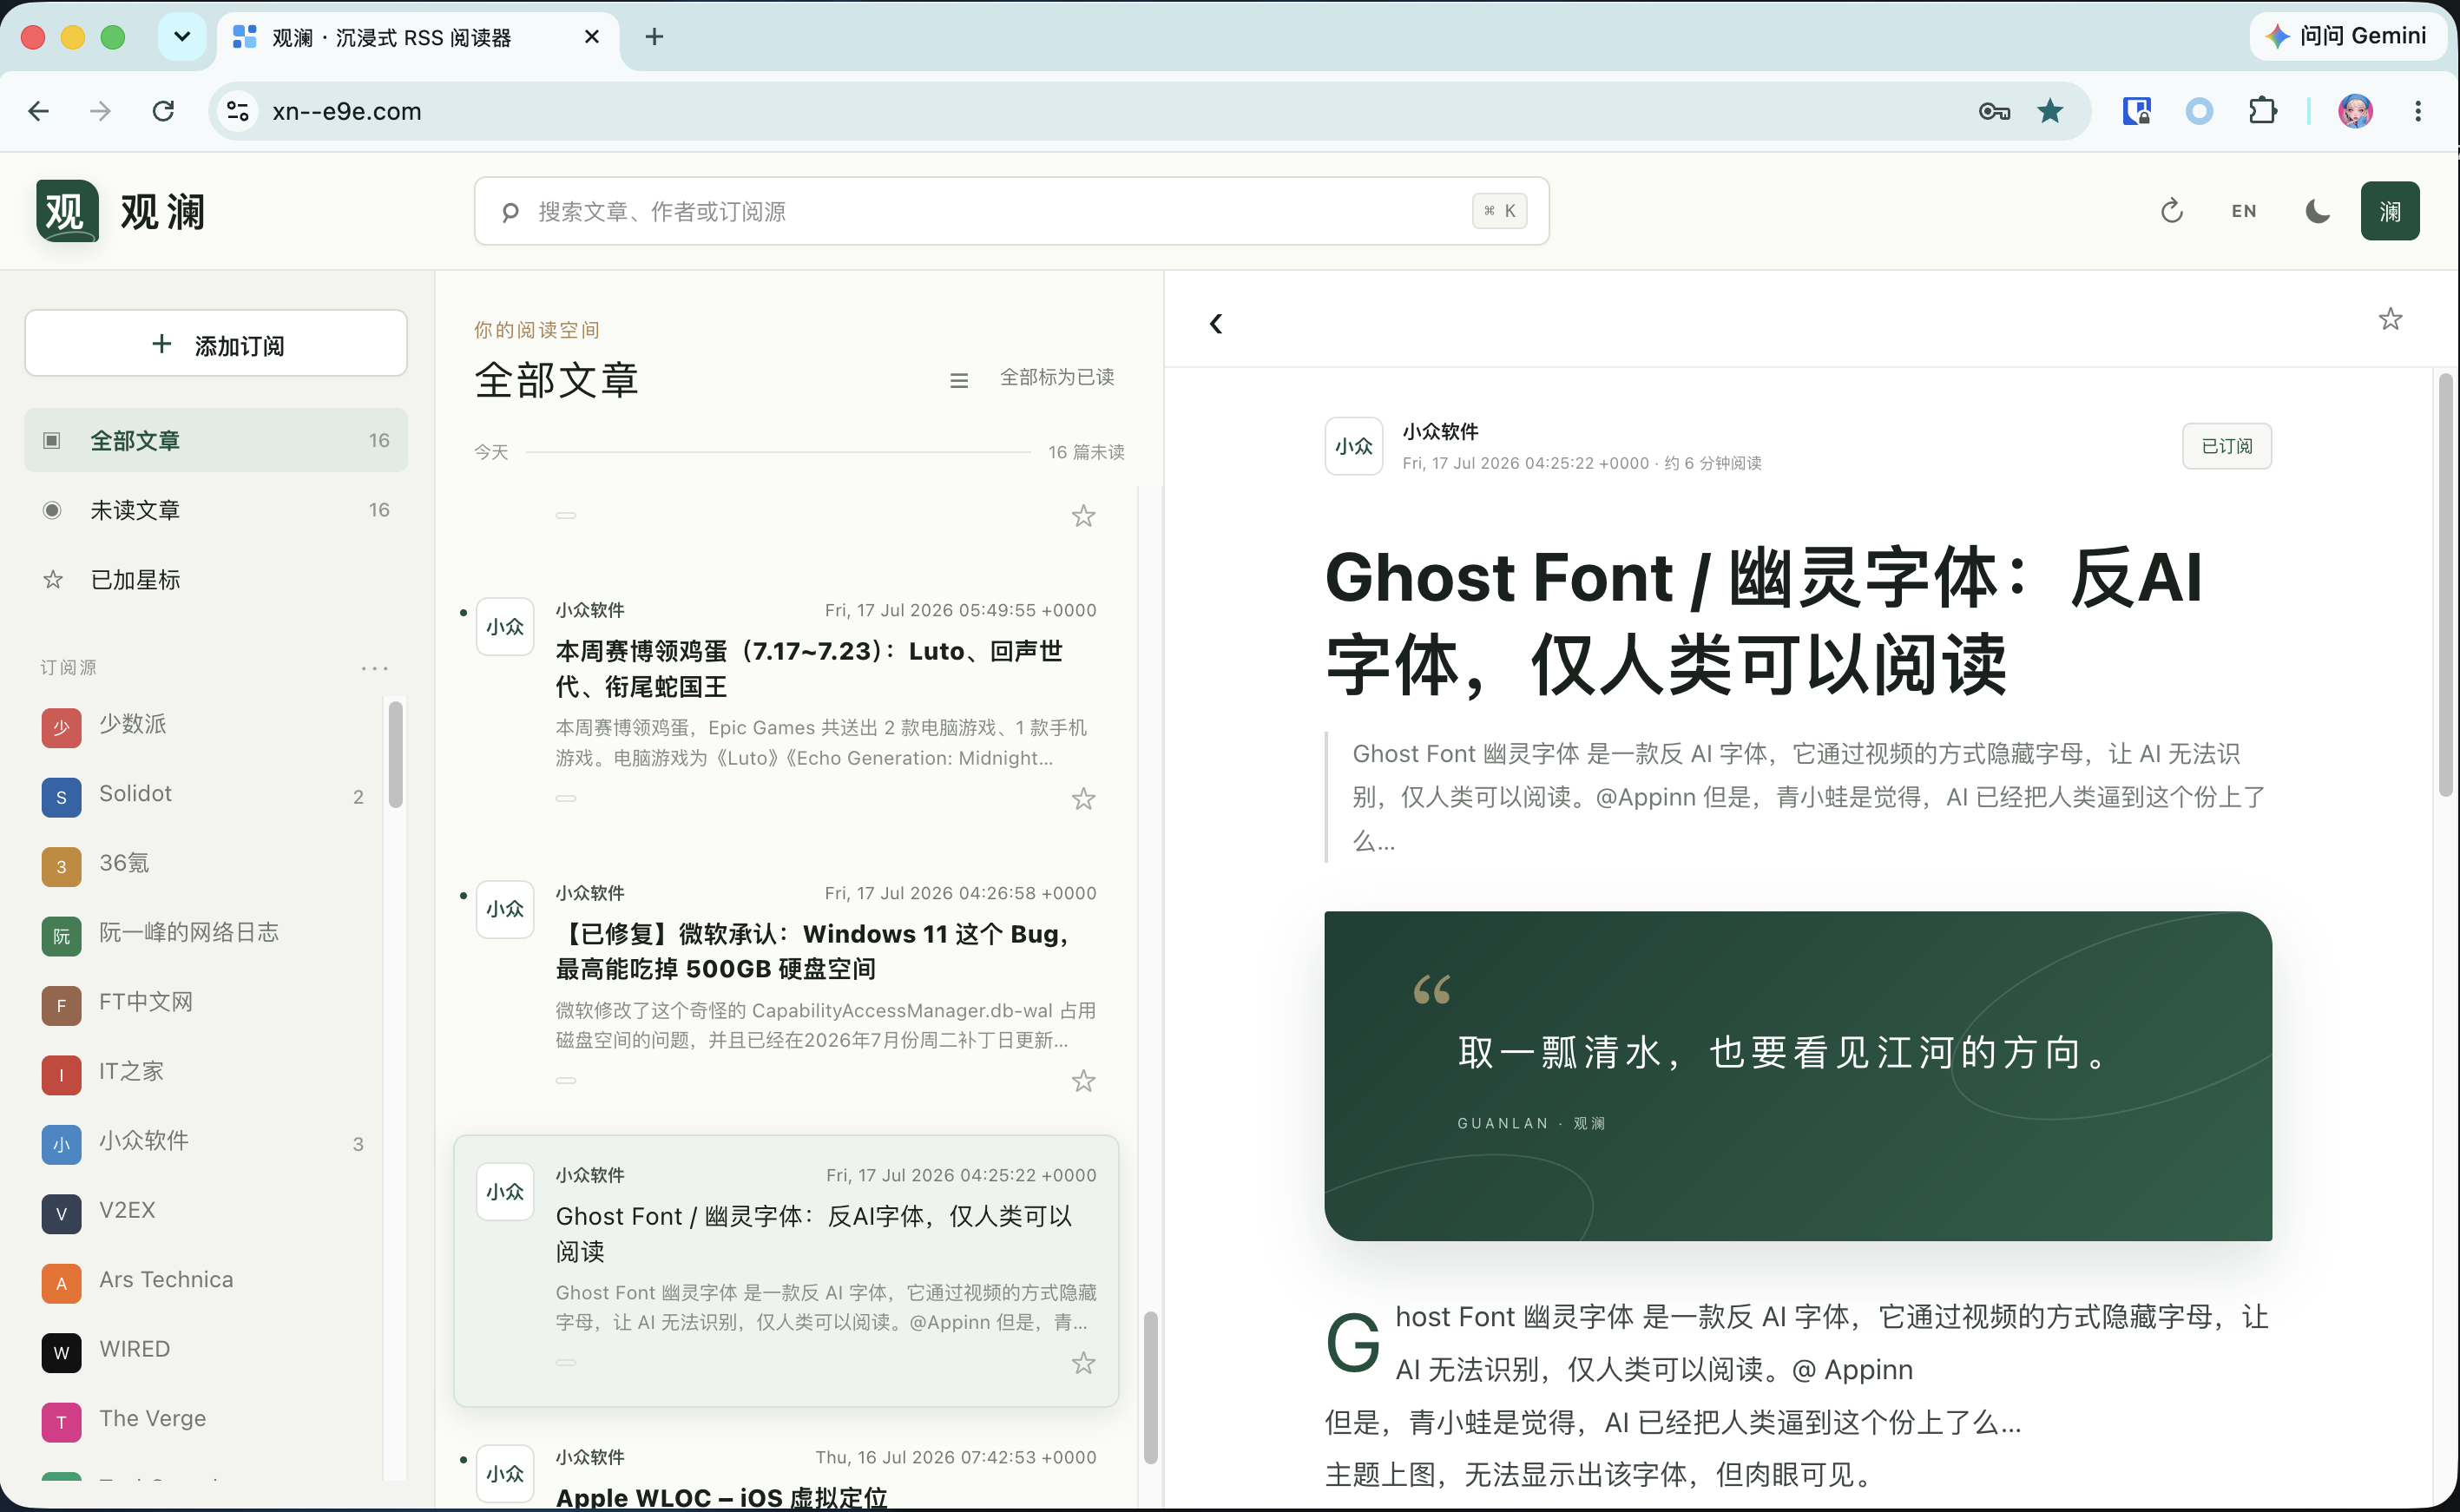Open the Ars Technica feed icon
Screen dimensions: 2460x1512
61,1283
